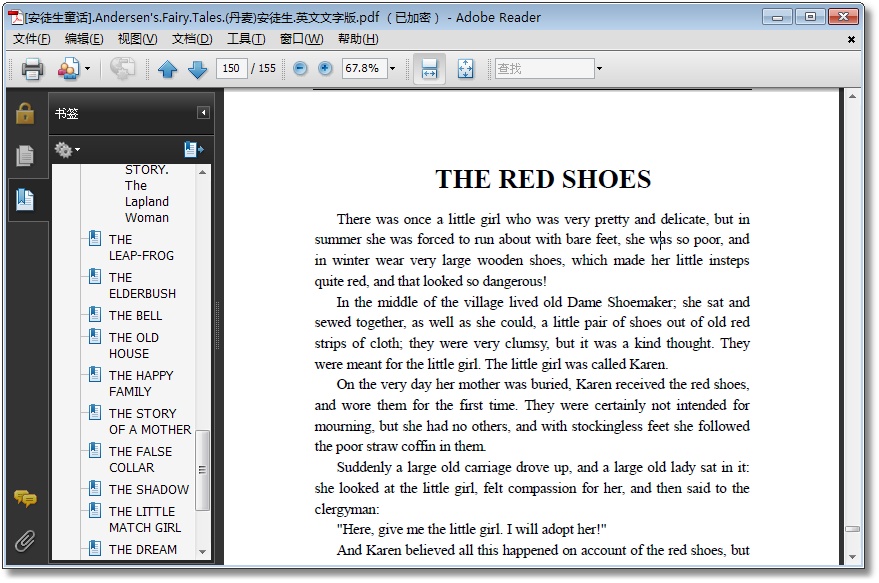Open the zoom level dropdown arrow
879x583 pixels.
[392, 68]
